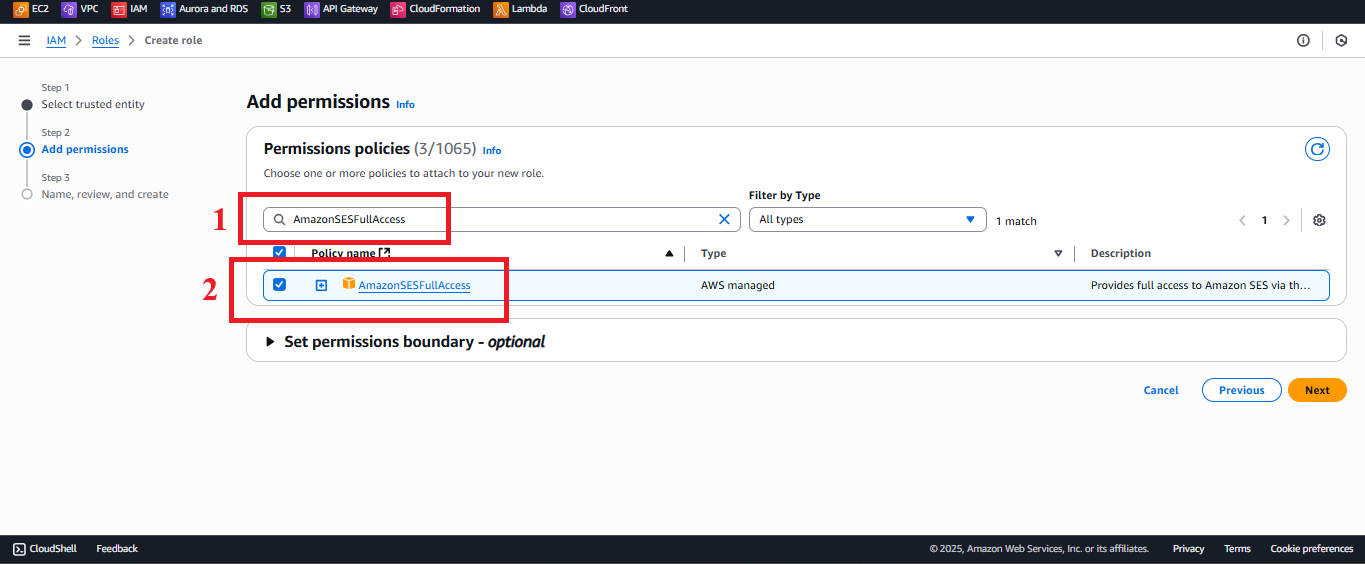Screen dimensions: 1365x564
Task: Refresh the permissions policies list
Action: pos(1318,149)
